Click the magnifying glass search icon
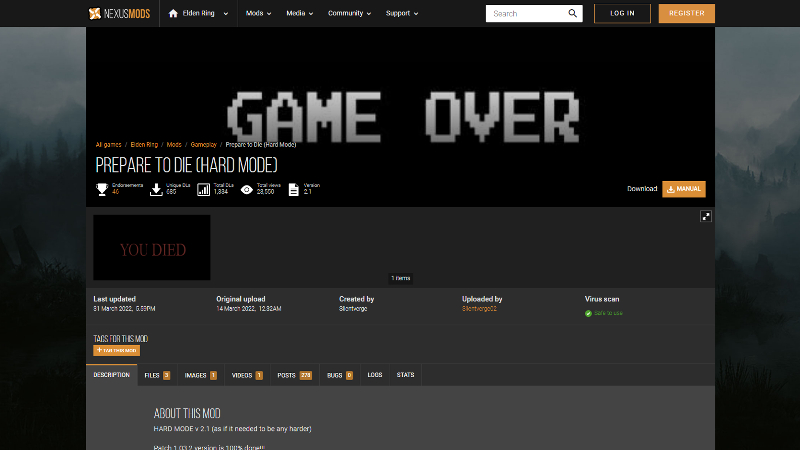Image resolution: width=800 pixels, height=450 pixels. coord(572,13)
